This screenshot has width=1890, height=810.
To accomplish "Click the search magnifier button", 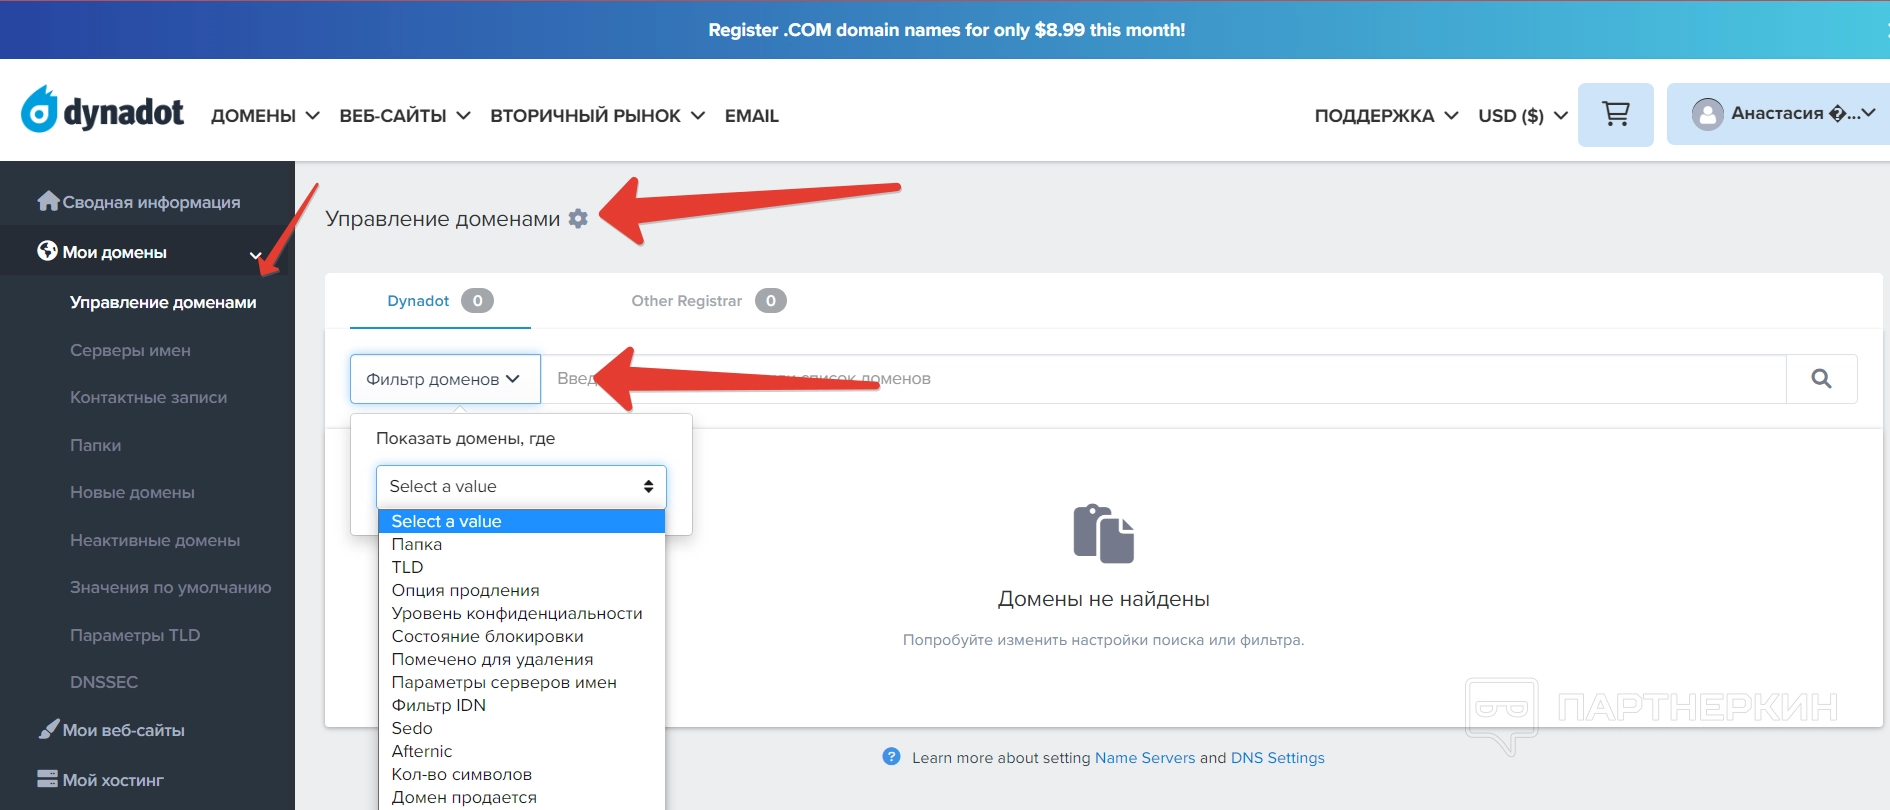I will 1821,379.
